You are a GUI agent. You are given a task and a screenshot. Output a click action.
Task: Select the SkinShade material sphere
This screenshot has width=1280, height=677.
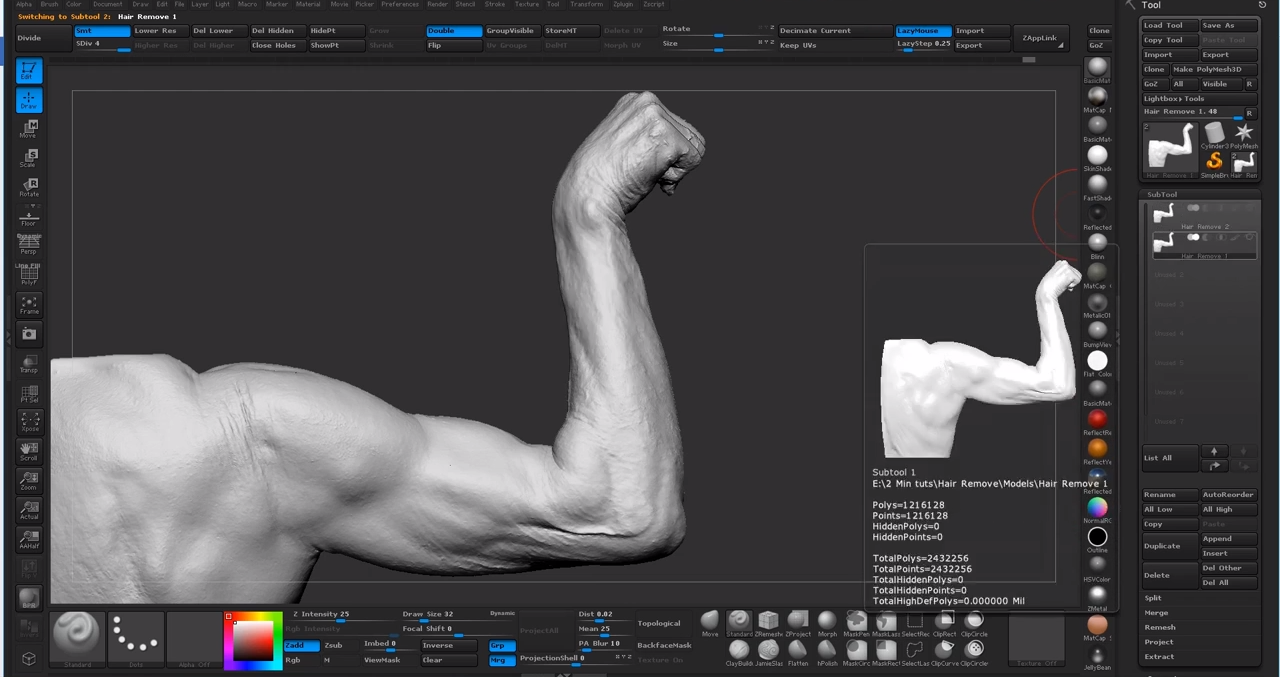point(1097,153)
